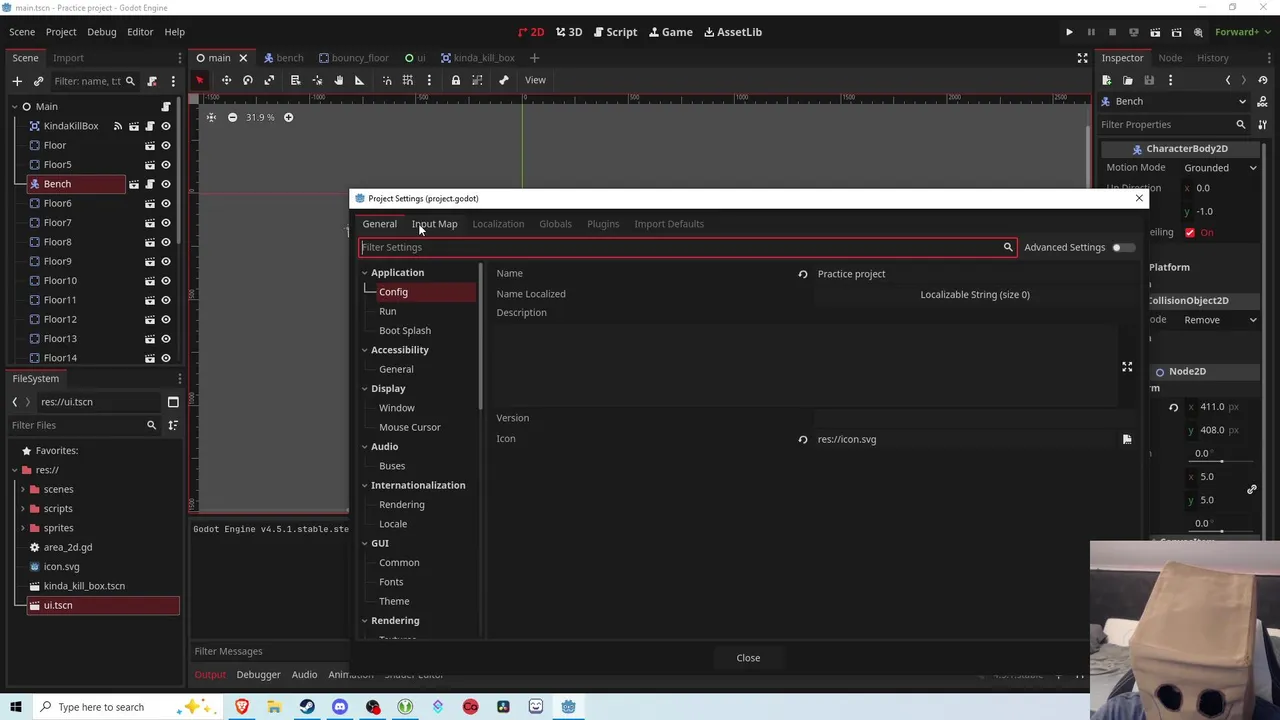Open the remote deploy icon

(x=1133, y=32)
